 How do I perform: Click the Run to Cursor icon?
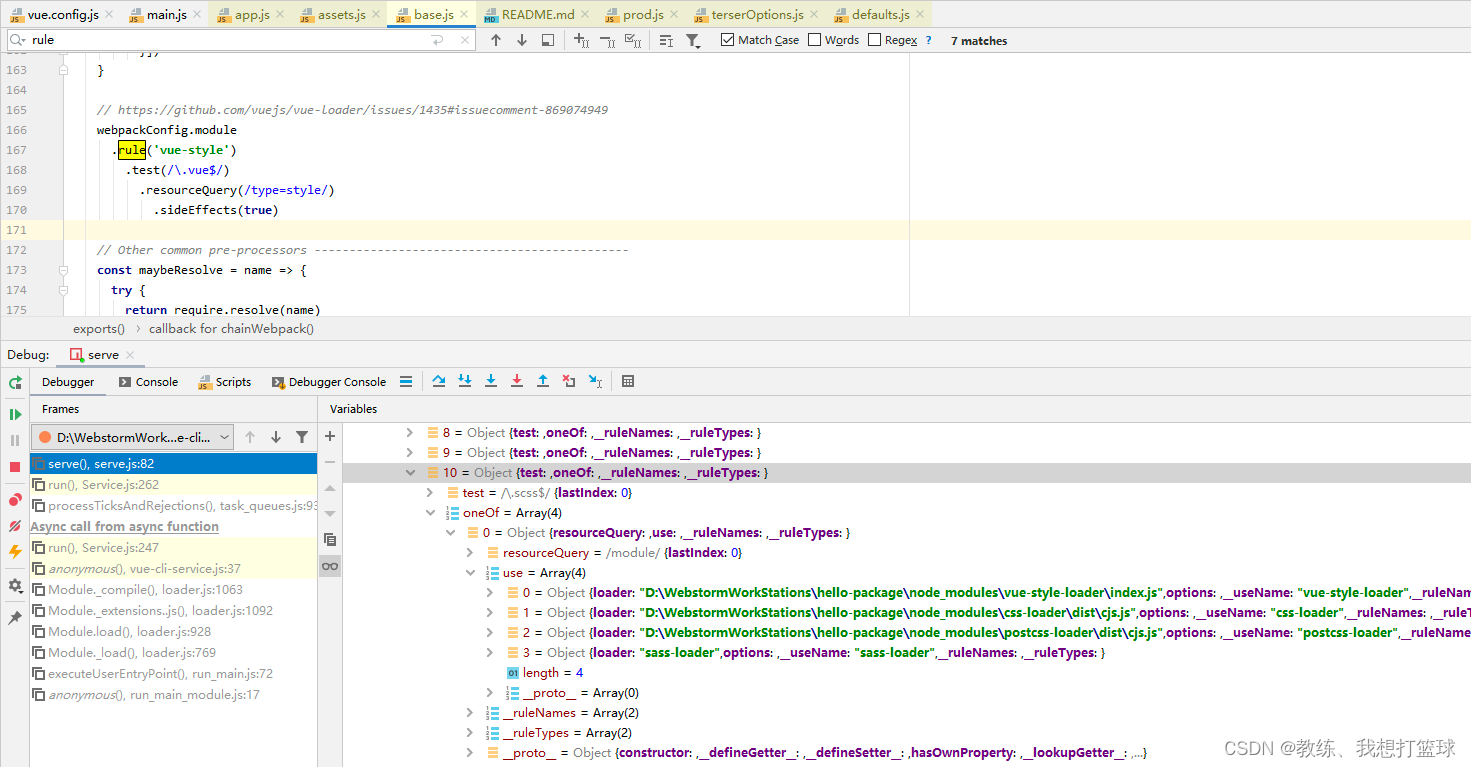tap(596, 381)
